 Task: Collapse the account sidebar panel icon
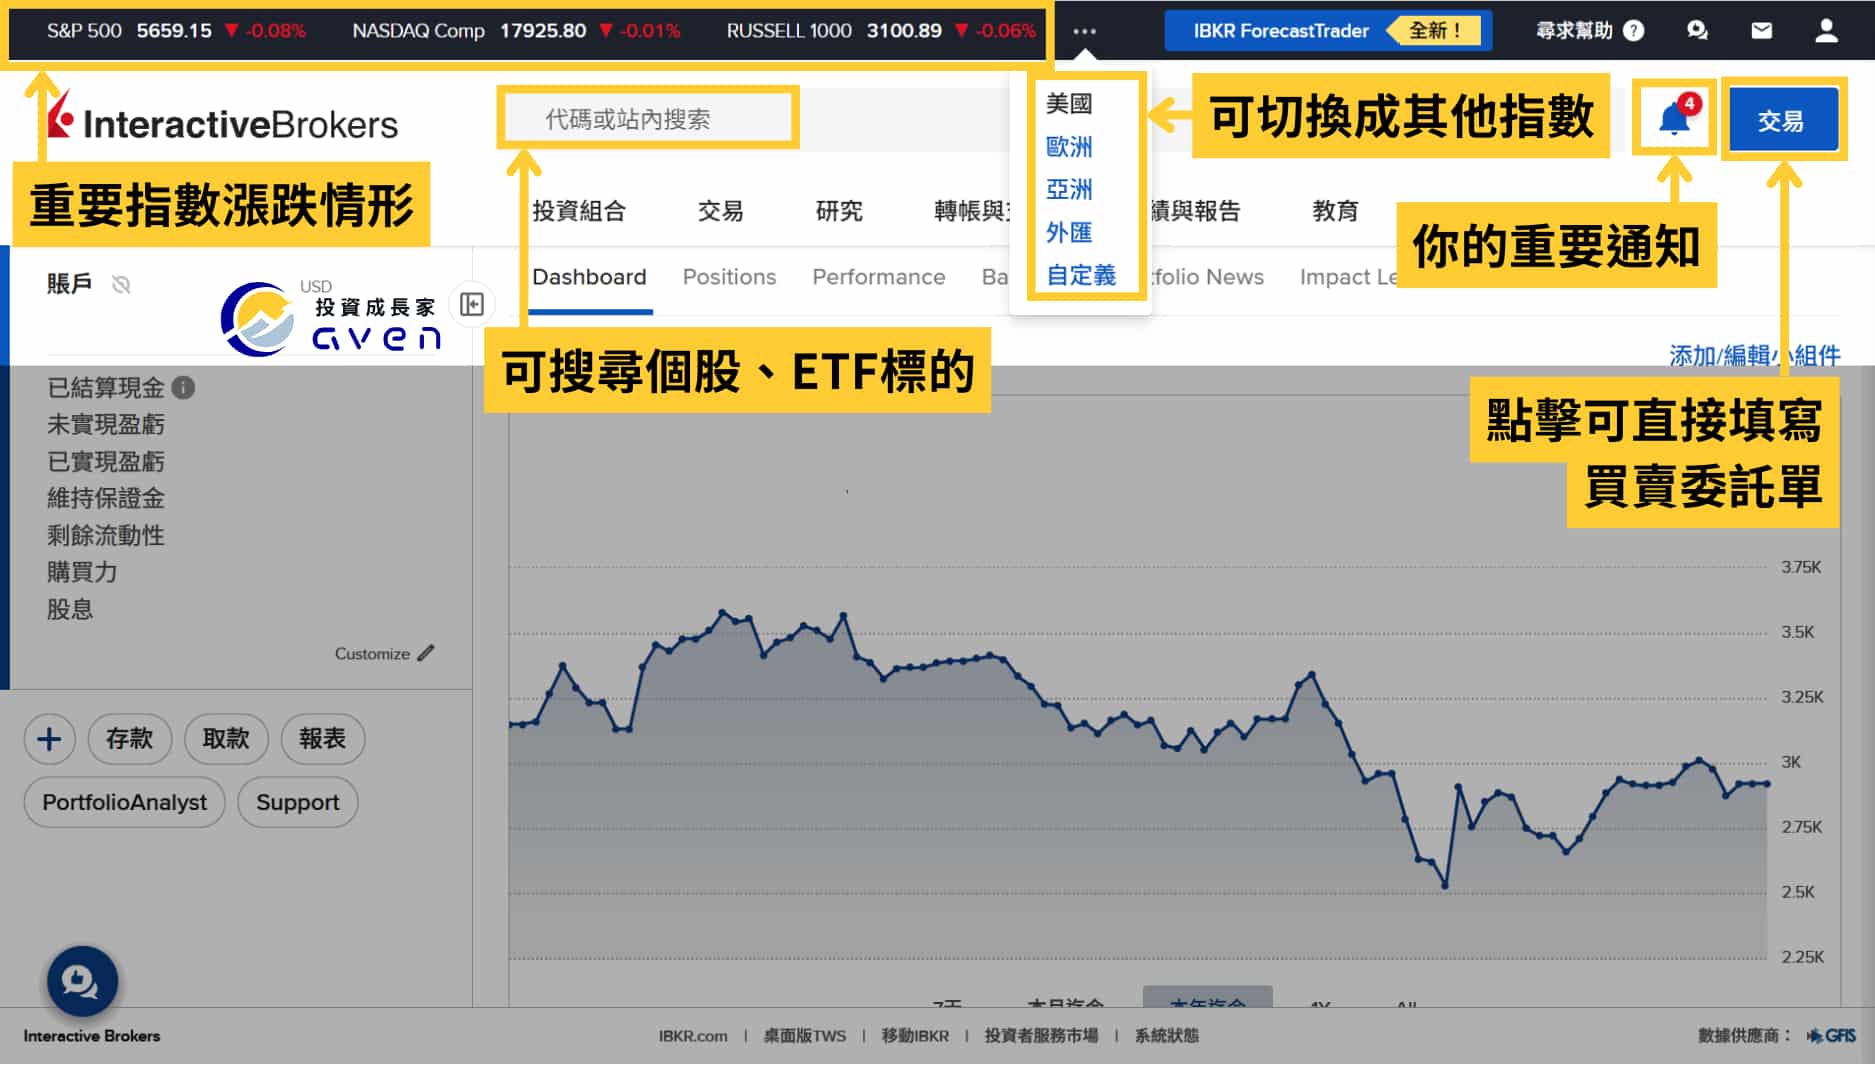coord(472,304)
